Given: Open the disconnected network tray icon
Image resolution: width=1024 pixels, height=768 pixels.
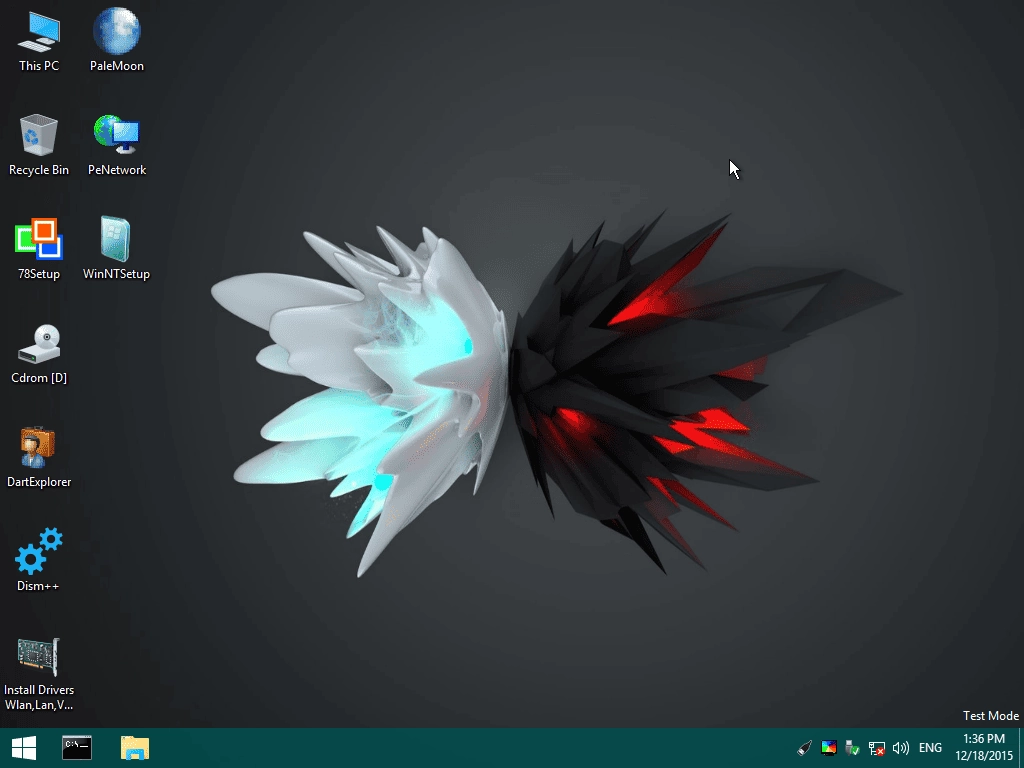Looking at the screenshot, I should [x=876, y=748].
